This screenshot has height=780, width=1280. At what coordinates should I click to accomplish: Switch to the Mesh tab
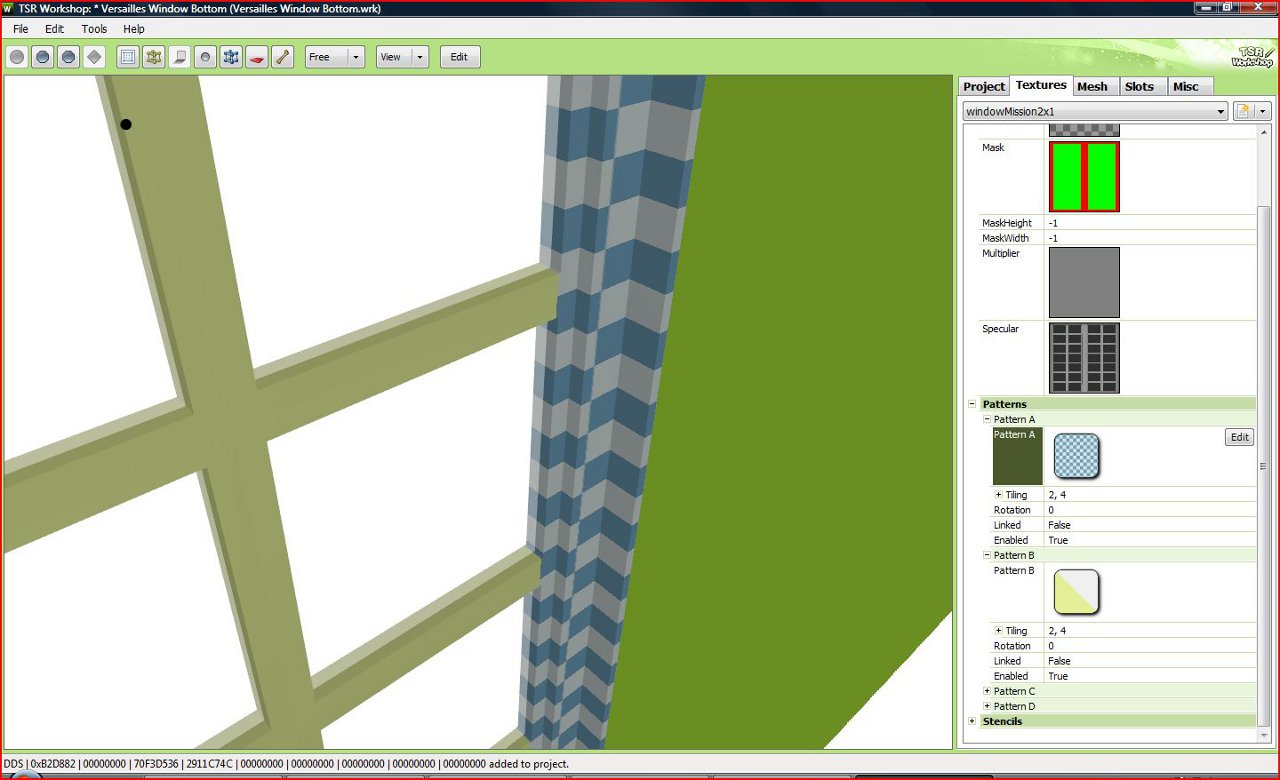point(1093,86)
